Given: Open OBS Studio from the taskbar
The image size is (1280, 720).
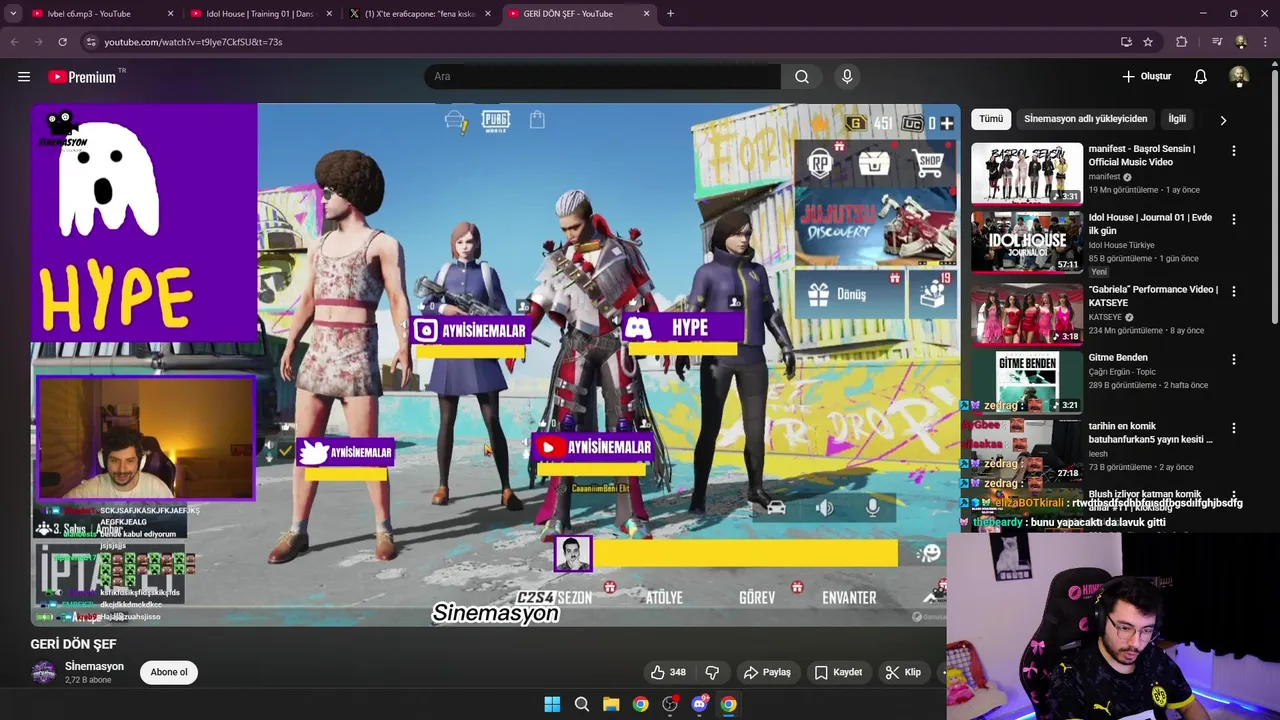Looking at the screenshot, I should coord(669,704).
